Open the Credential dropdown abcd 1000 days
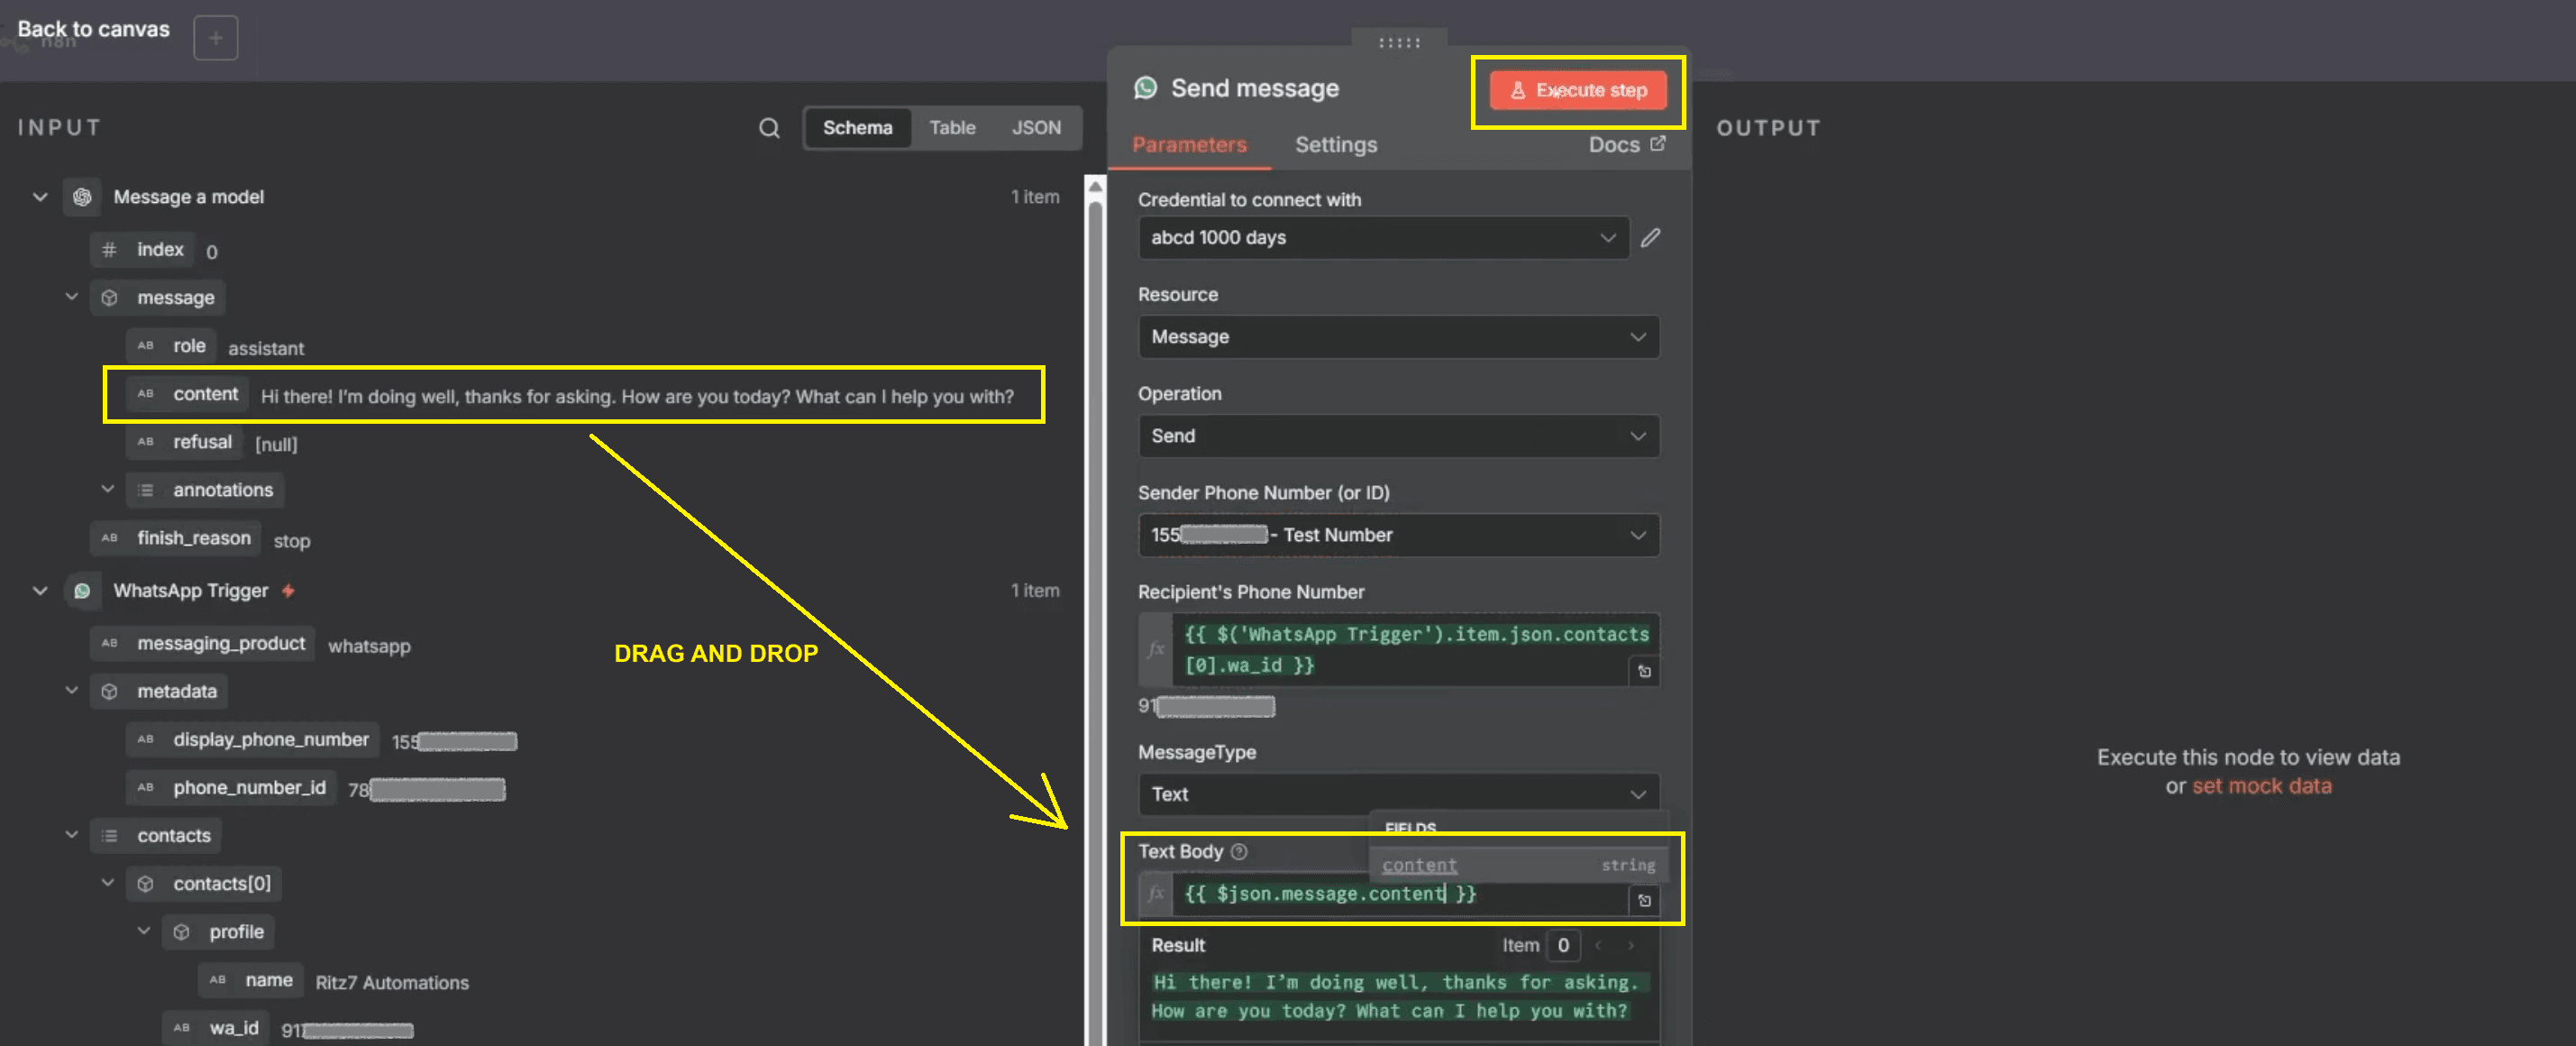Screen dimensions: 2576x1046 pos(1383,238)
